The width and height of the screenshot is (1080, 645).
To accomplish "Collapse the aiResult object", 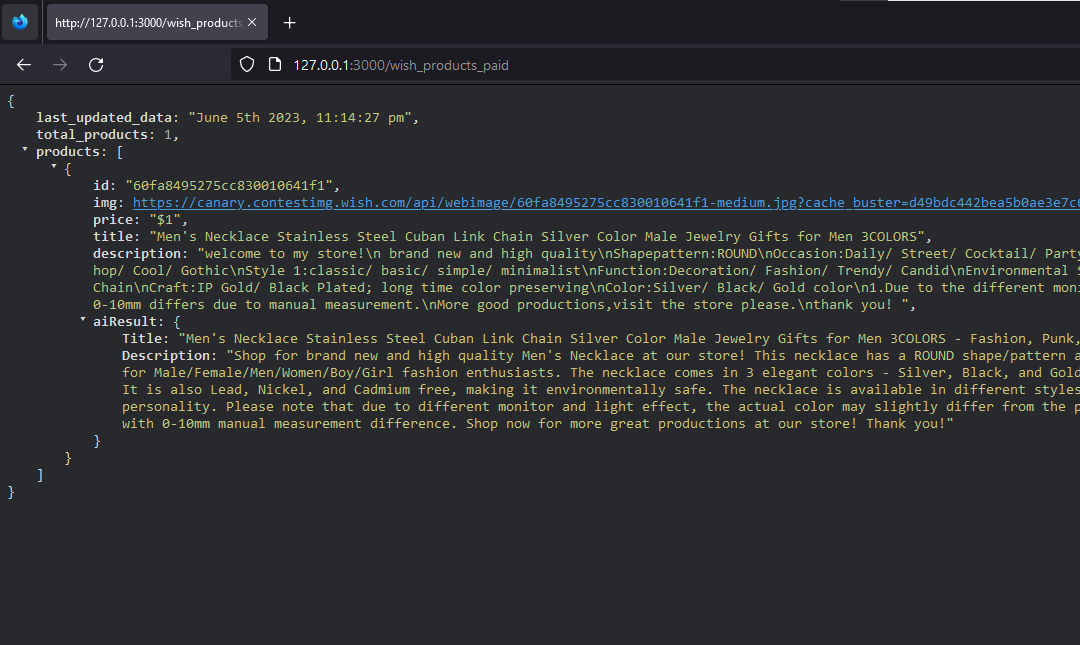I will point(81,321).
